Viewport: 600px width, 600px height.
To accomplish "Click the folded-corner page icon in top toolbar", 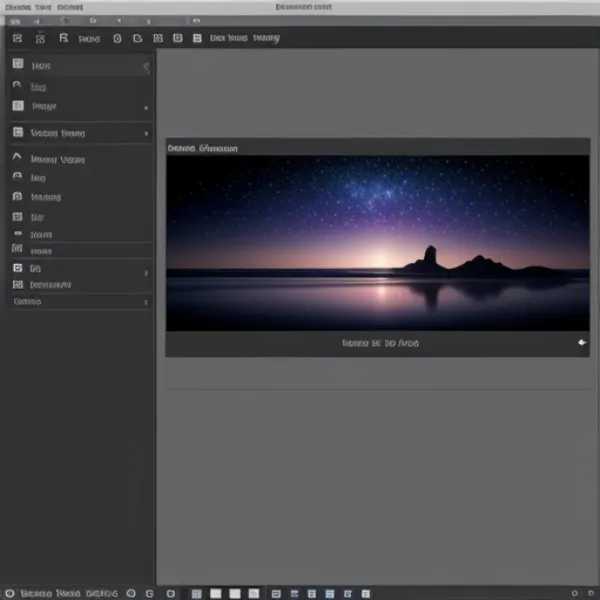I will pyautogui.click(x=137, y=38).
